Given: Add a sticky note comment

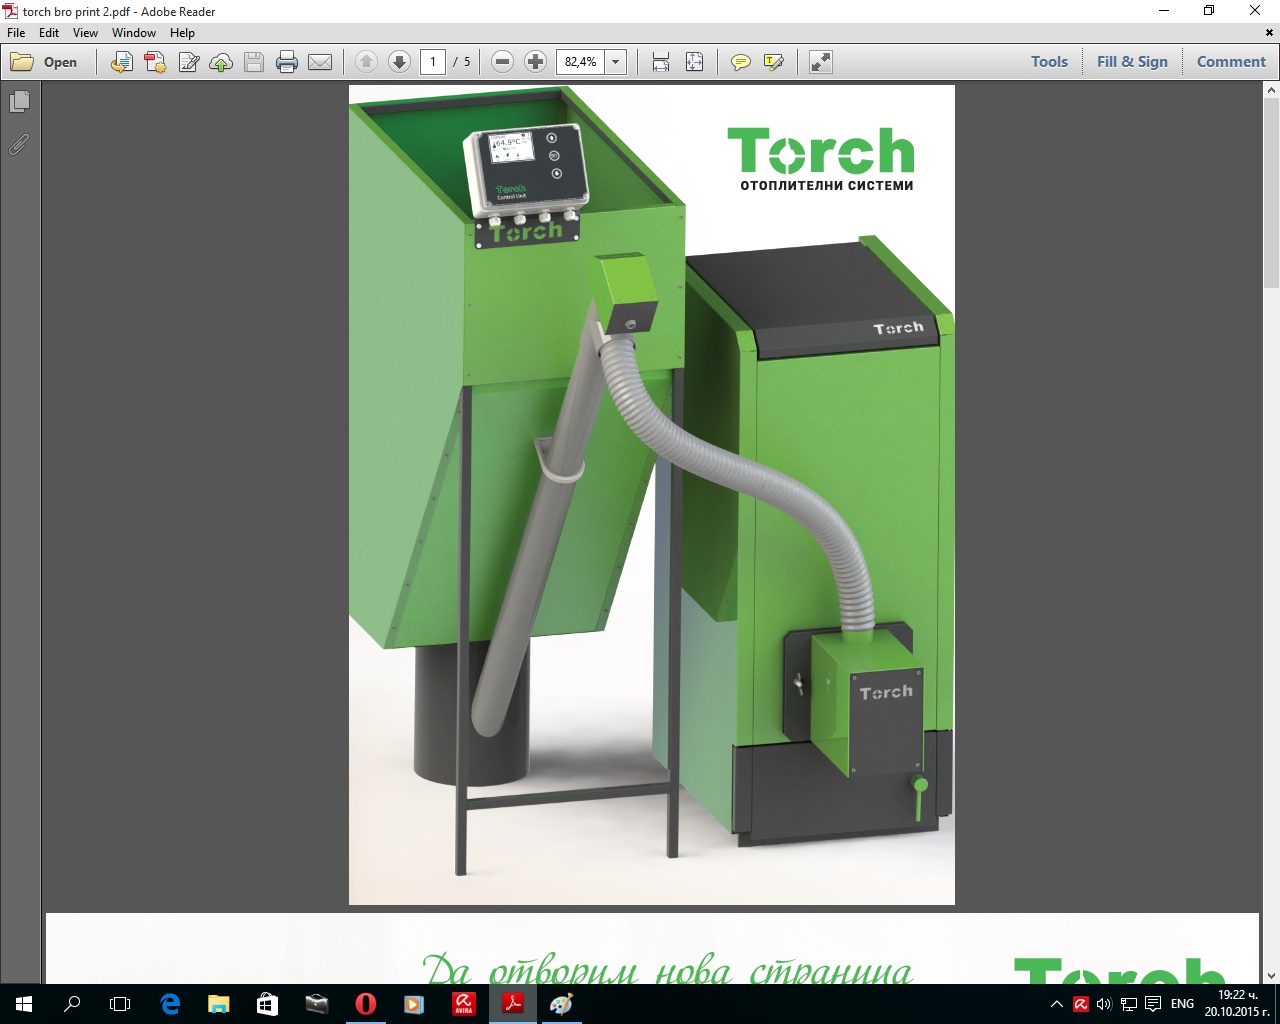Looking at the screenshot, I should [740, 62].
